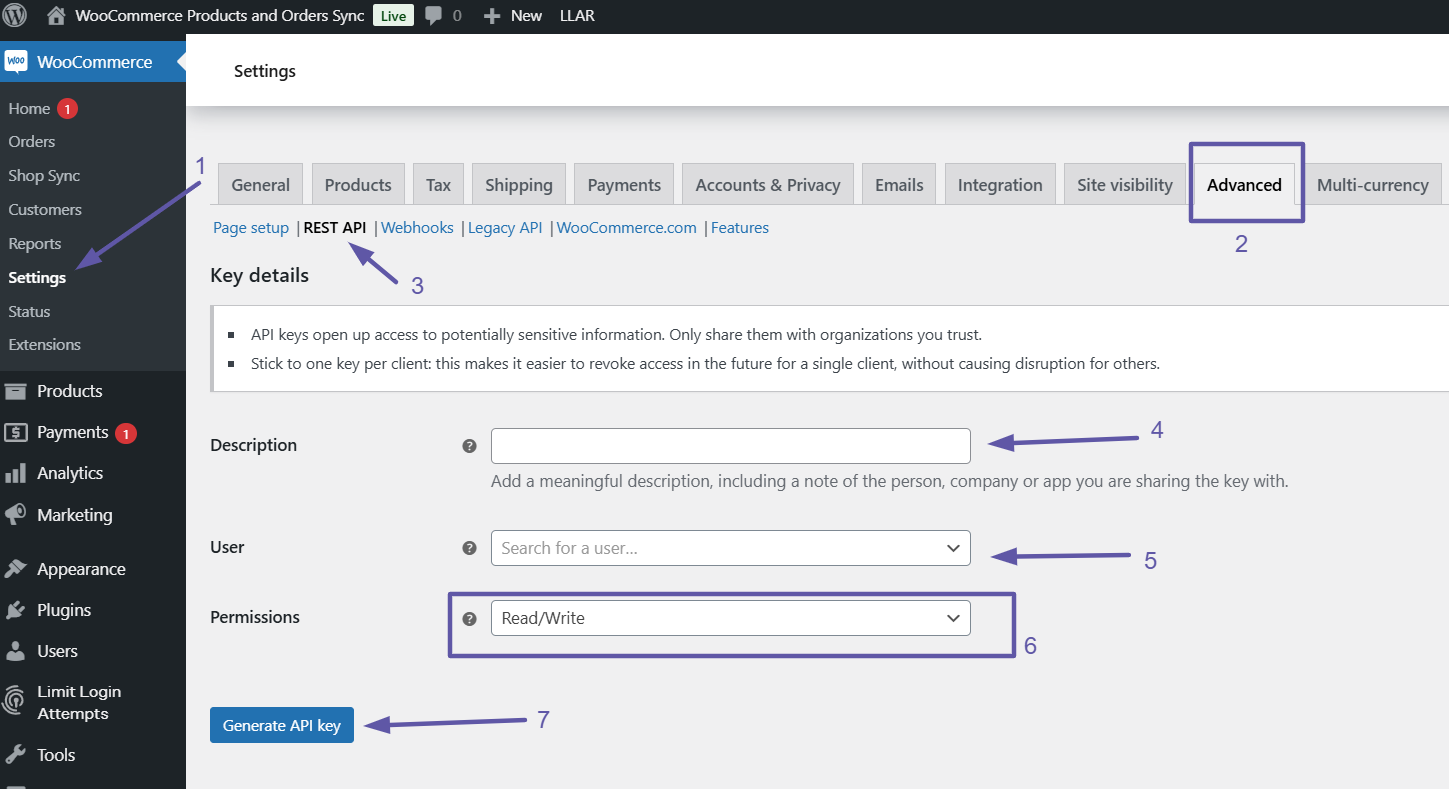Select the Plugins icon in the sidebar
1449x789 pixels.
[17, 609]
